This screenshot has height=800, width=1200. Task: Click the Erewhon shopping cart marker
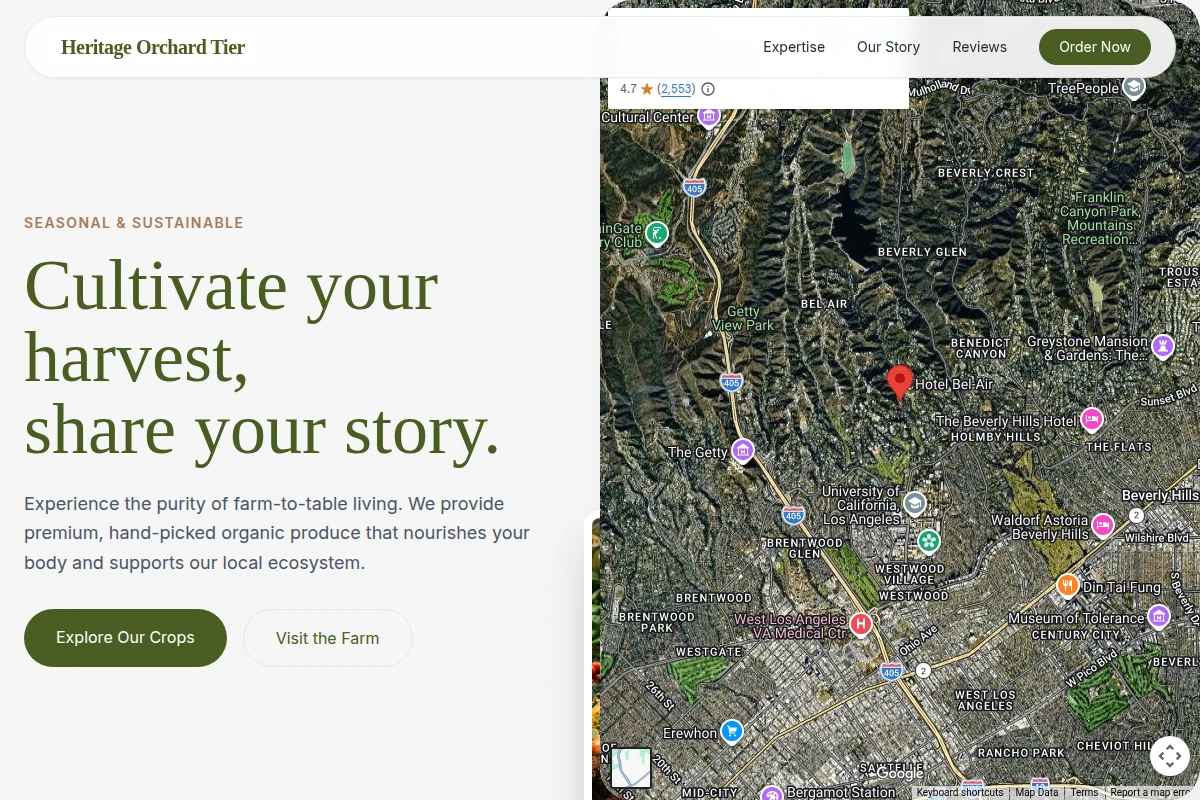tap(732, 732)
